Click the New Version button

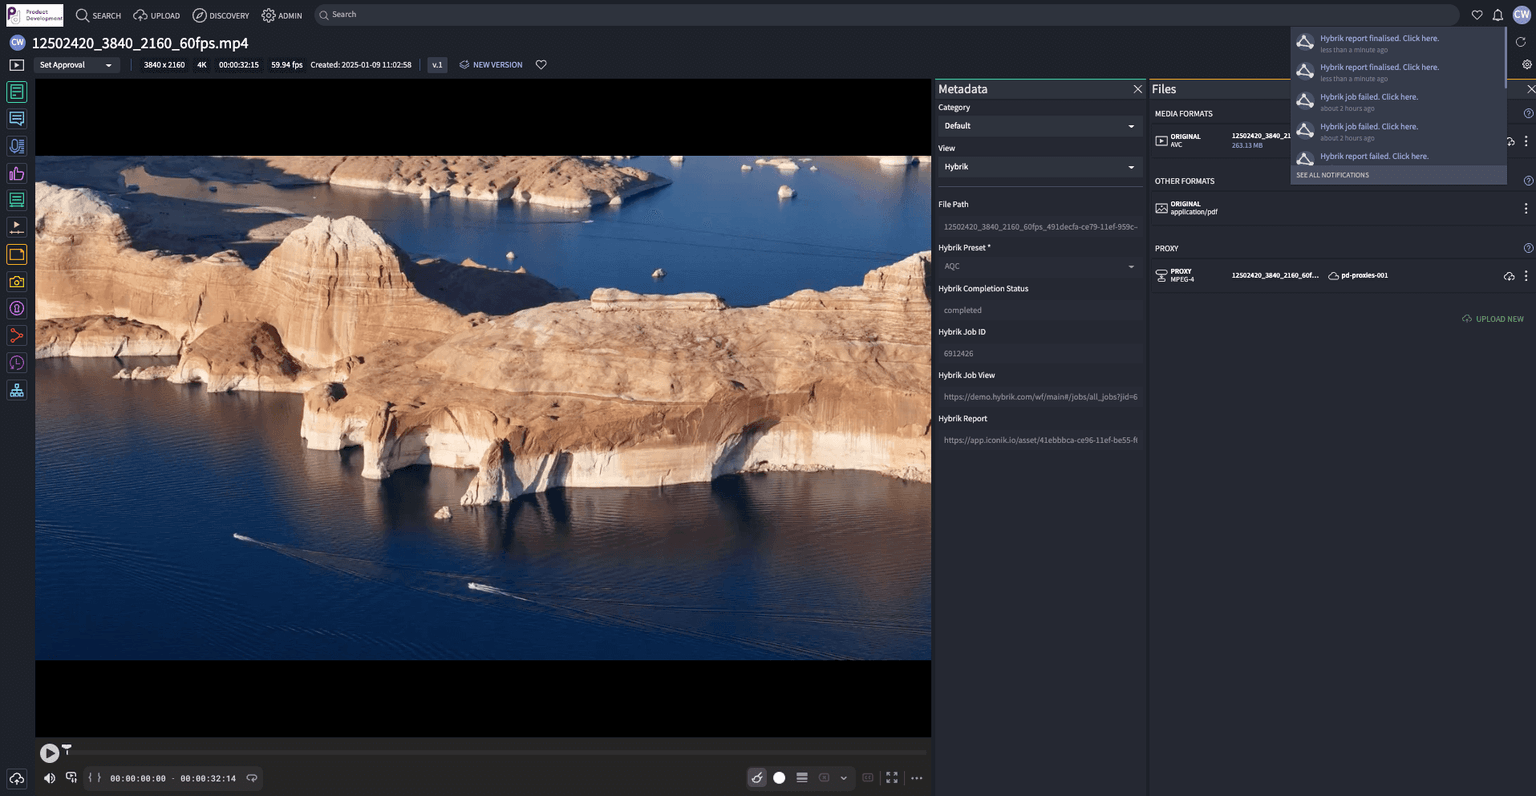click(x=491, y=65)
